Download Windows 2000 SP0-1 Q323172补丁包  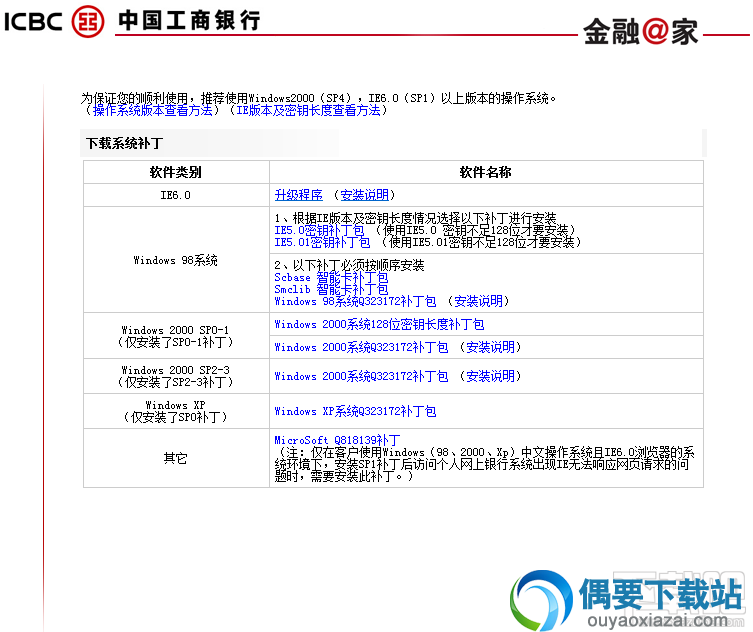pos(362,348)
